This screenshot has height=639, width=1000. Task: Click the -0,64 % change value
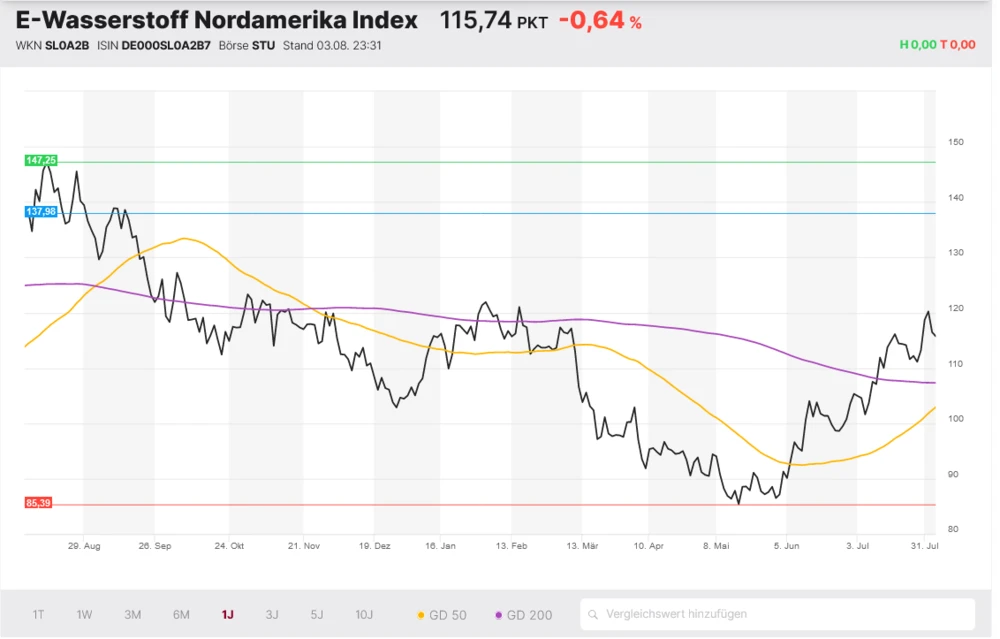600,21
